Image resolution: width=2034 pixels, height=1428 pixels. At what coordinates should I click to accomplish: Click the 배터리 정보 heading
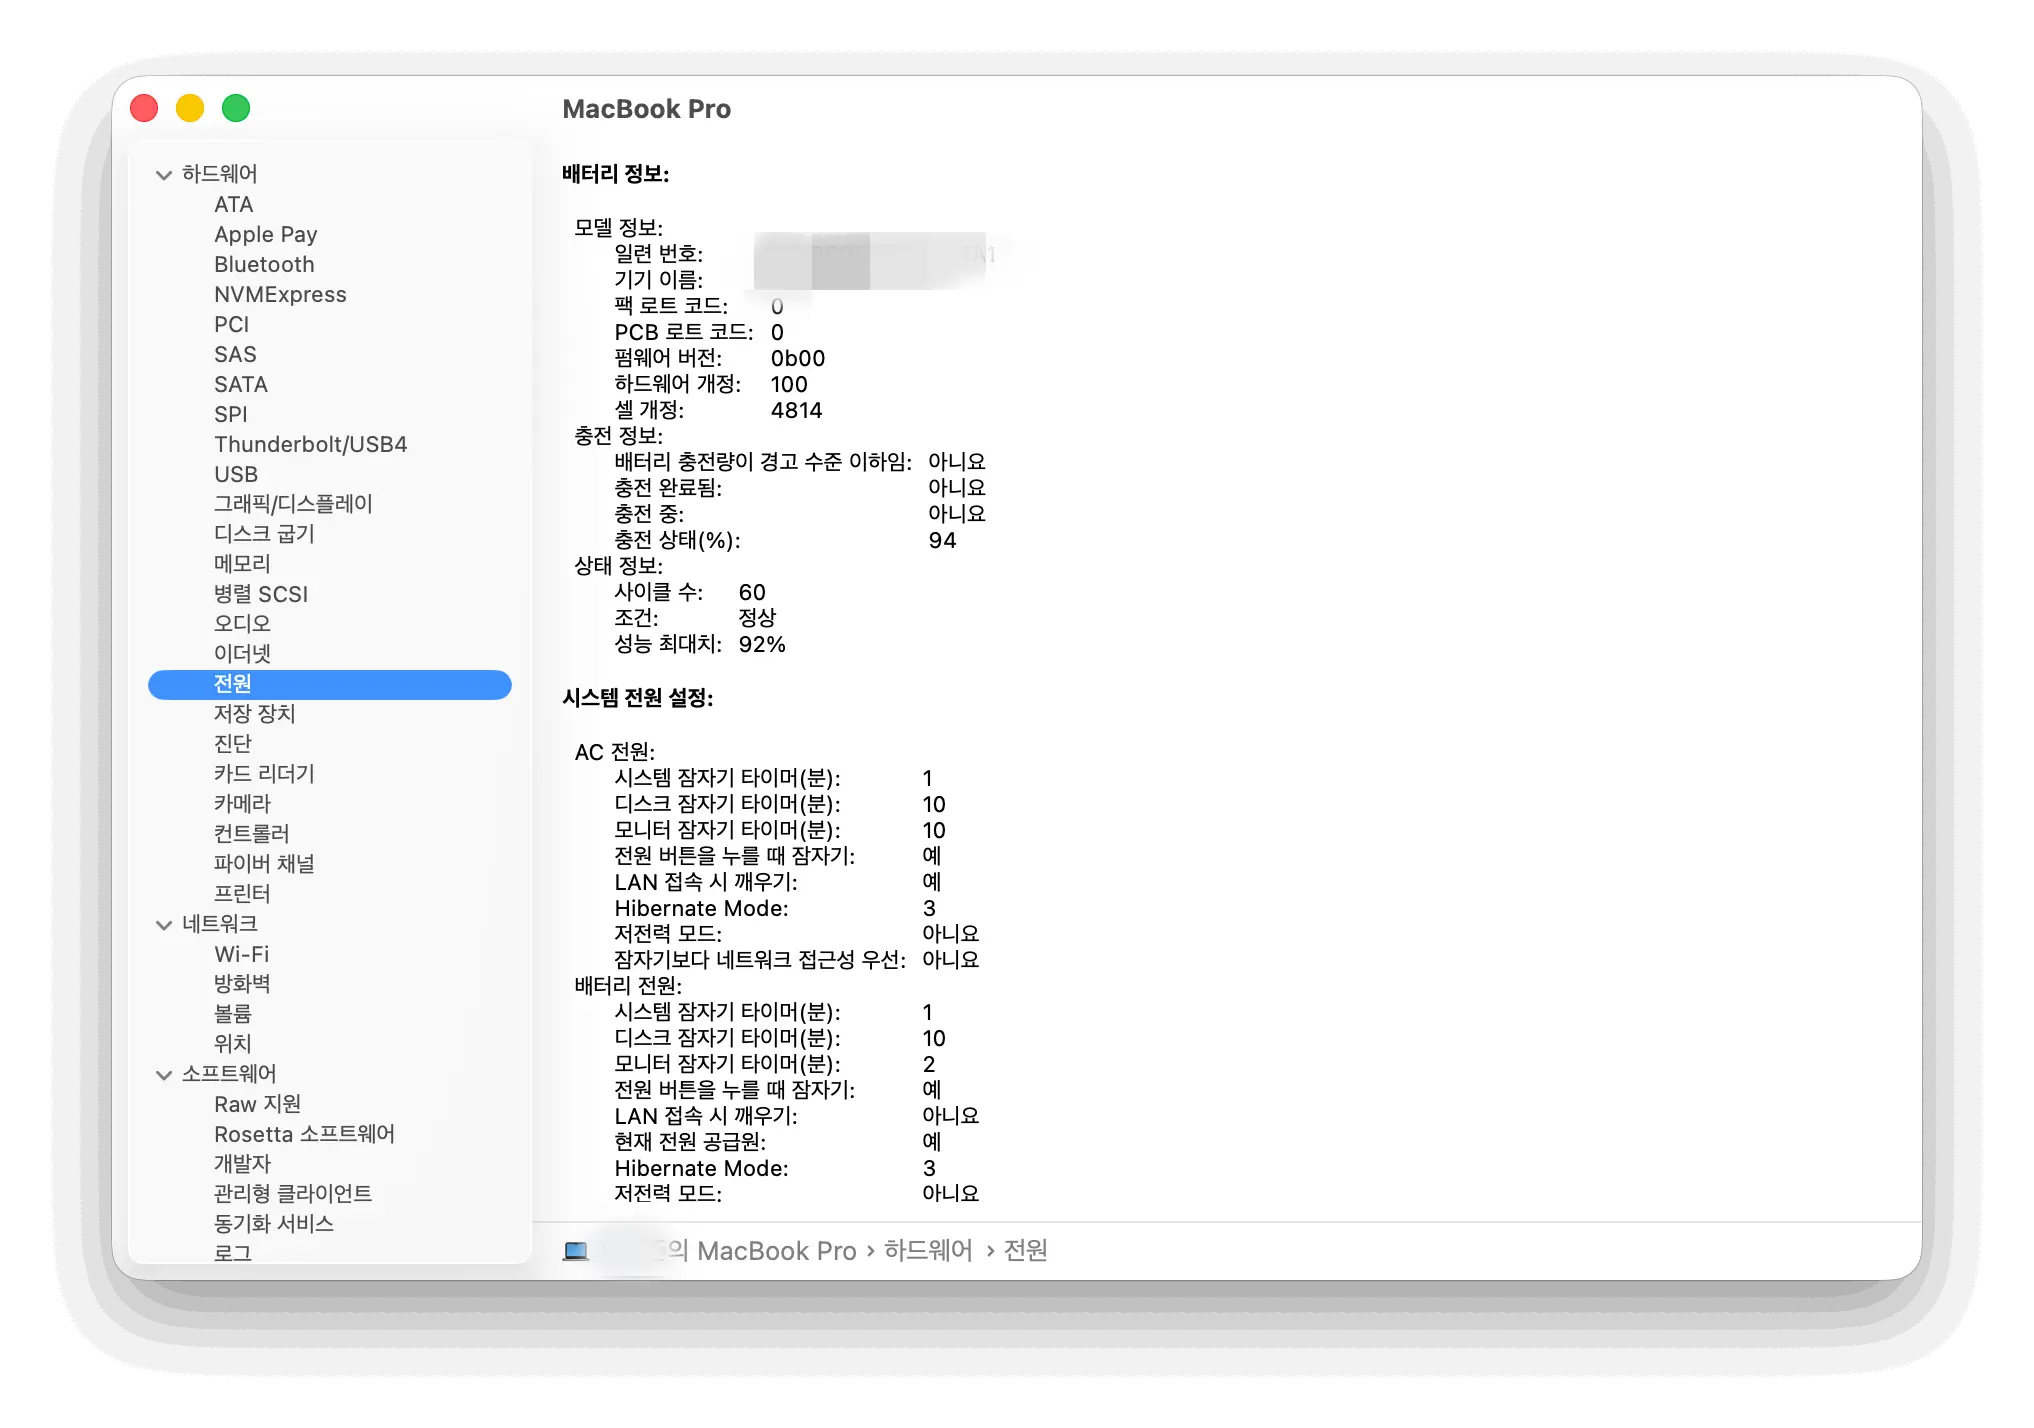tap(616, 174)
